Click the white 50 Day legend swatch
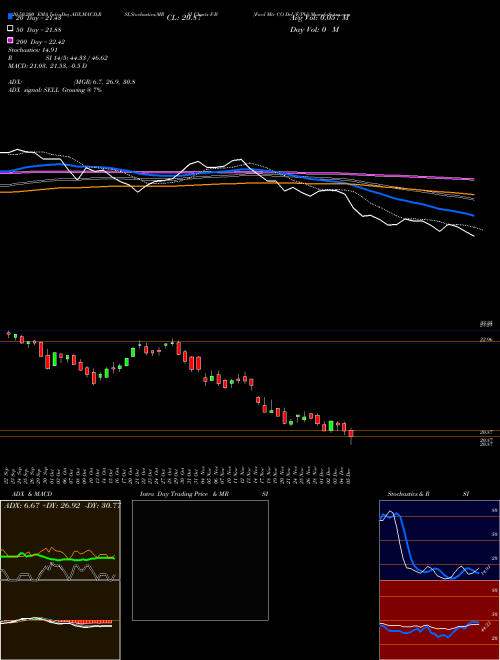 (10, 29)
